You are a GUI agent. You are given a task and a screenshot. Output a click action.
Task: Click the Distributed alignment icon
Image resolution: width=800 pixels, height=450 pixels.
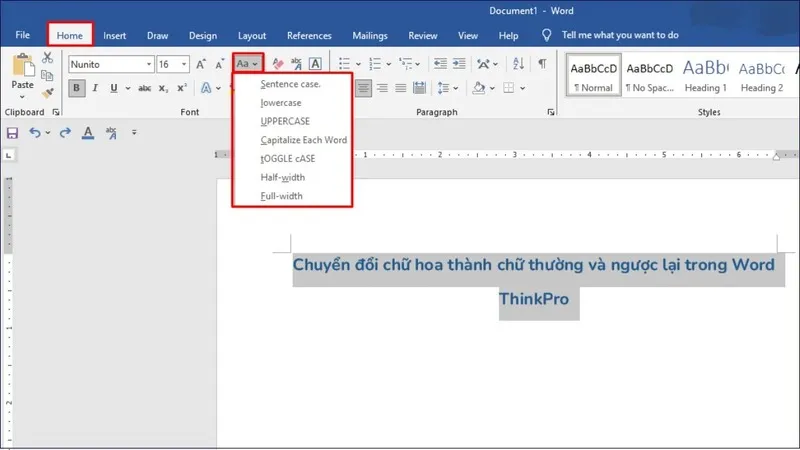(x=419, y=88)
